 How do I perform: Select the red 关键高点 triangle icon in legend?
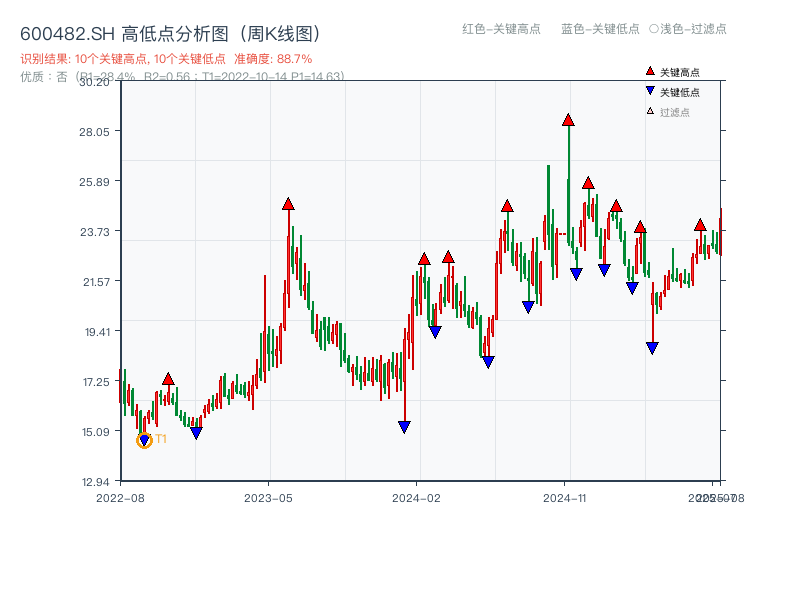pos(649,71)
